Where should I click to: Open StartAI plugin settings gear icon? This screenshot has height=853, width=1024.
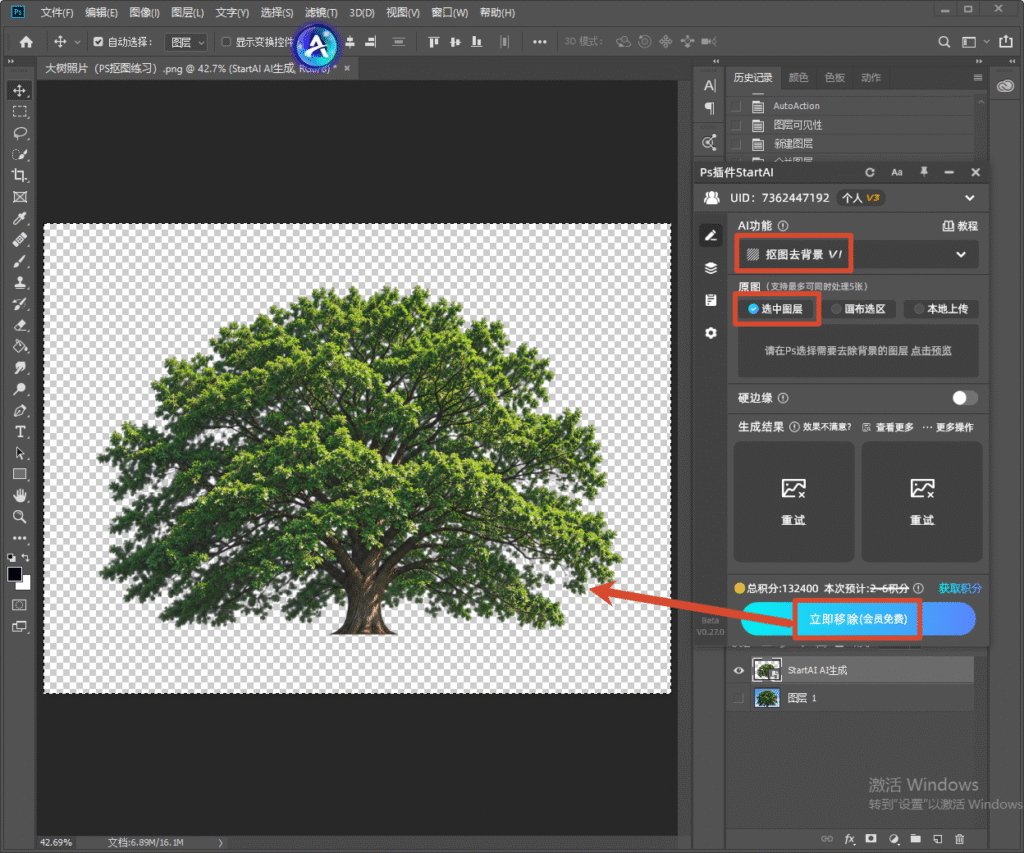point(711,333)
